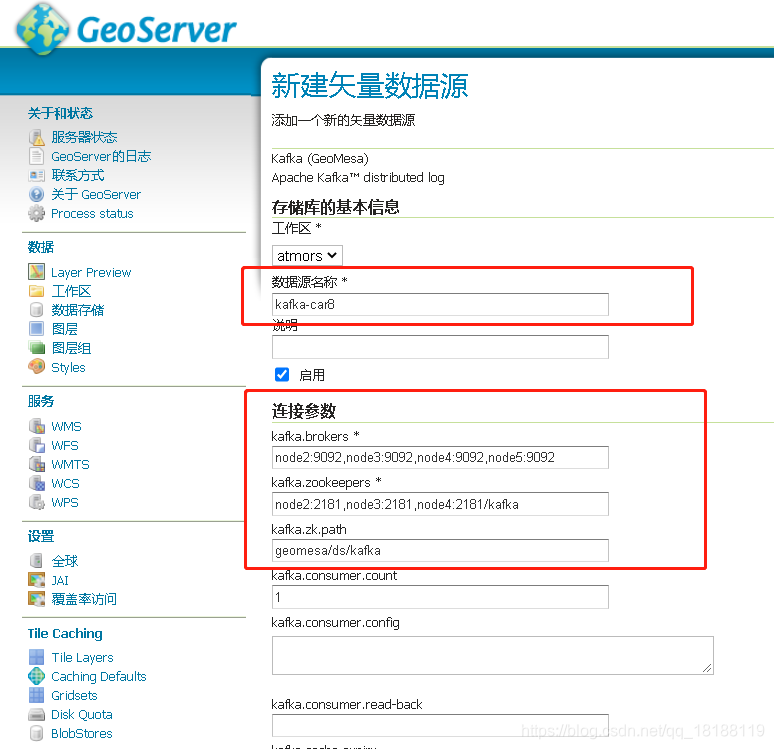Click the data source name field kafka-car8
Viewport: 774px width, 749px height.
(x=440, y=305)
